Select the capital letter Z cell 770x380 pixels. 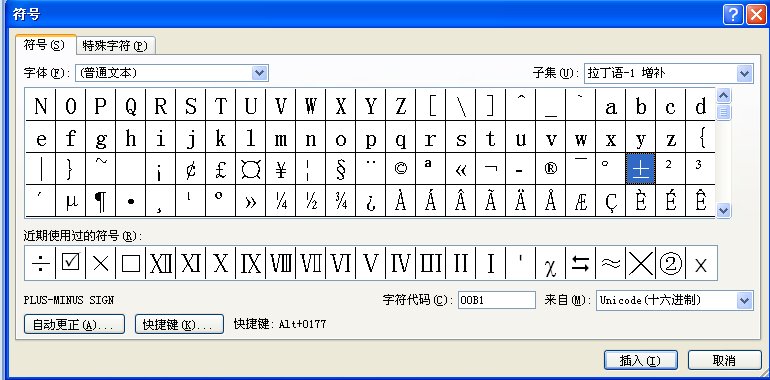point(401,105)
